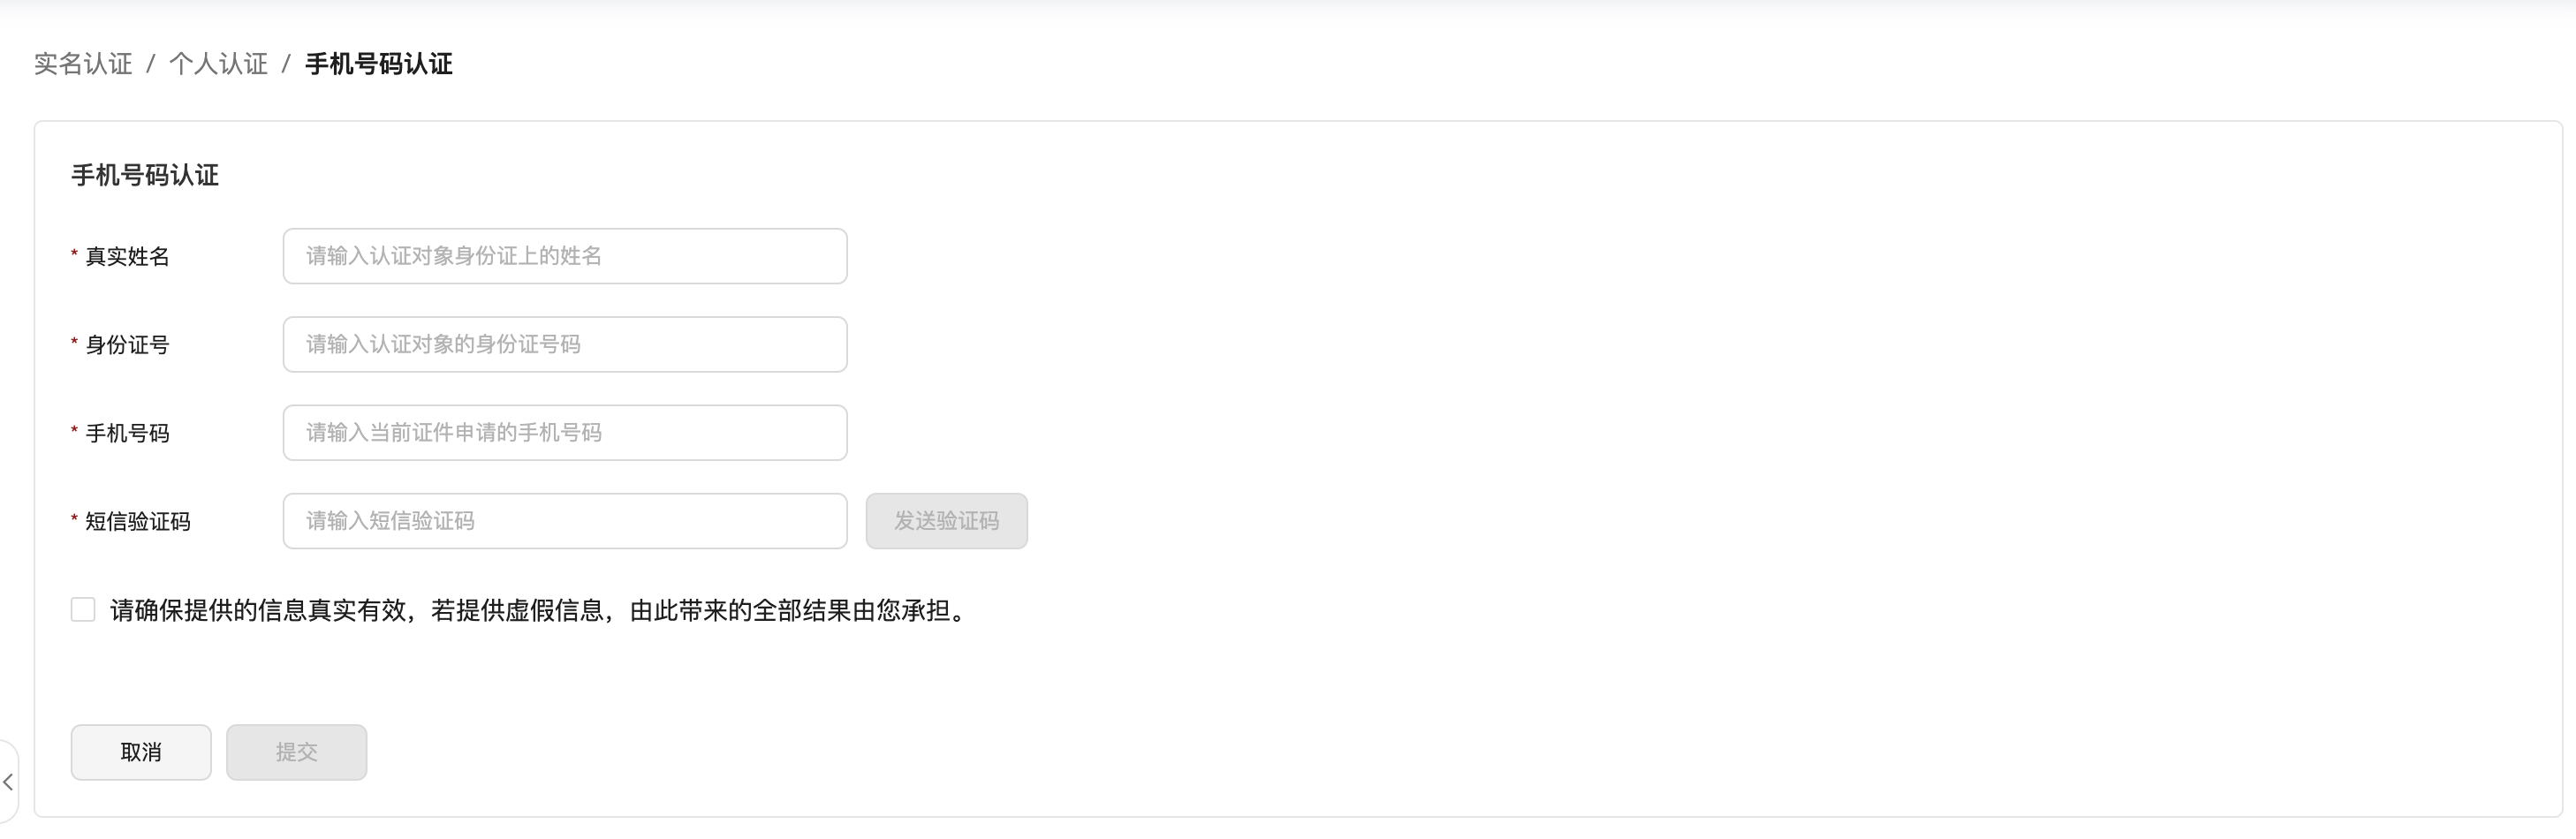Click the 短信验证码 field label

pyautogui.click(x=138, y=521)
